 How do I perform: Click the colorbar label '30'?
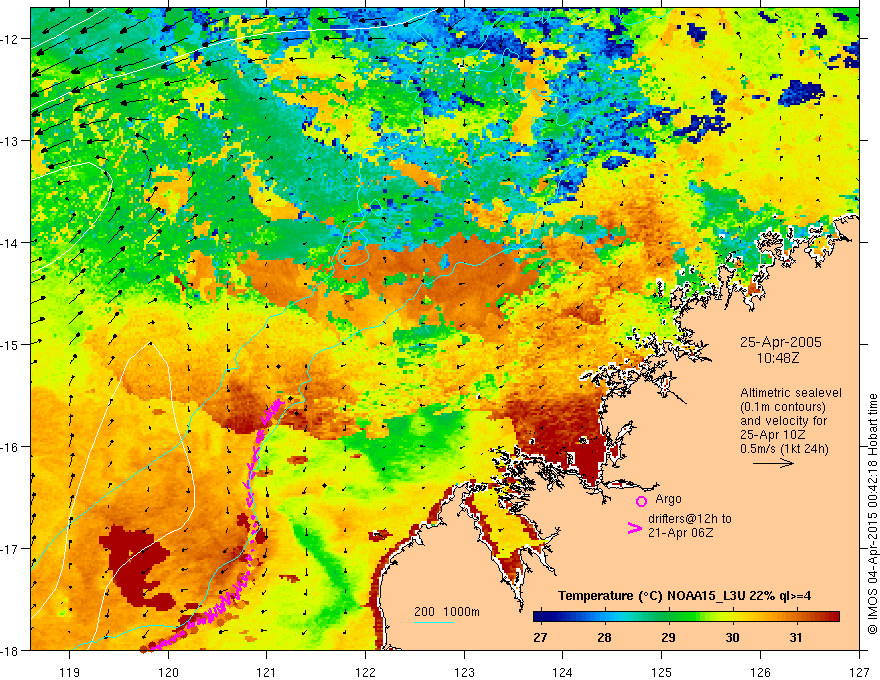click(x=732, y=638)
